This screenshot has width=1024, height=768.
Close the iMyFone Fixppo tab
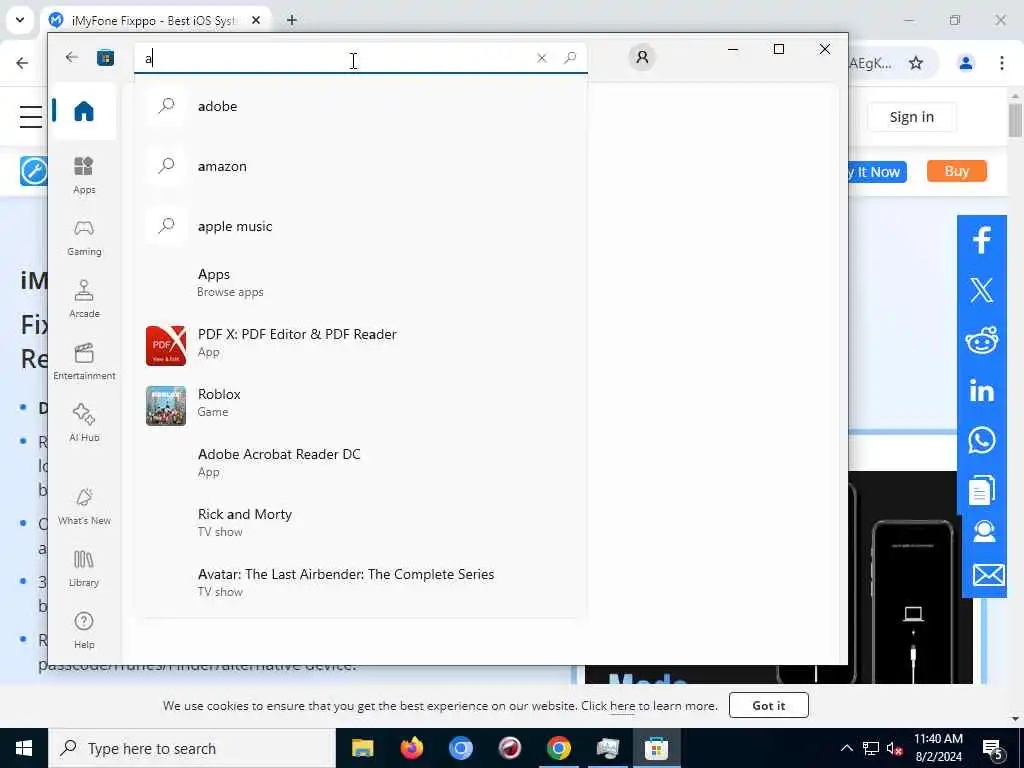[256, 20]
